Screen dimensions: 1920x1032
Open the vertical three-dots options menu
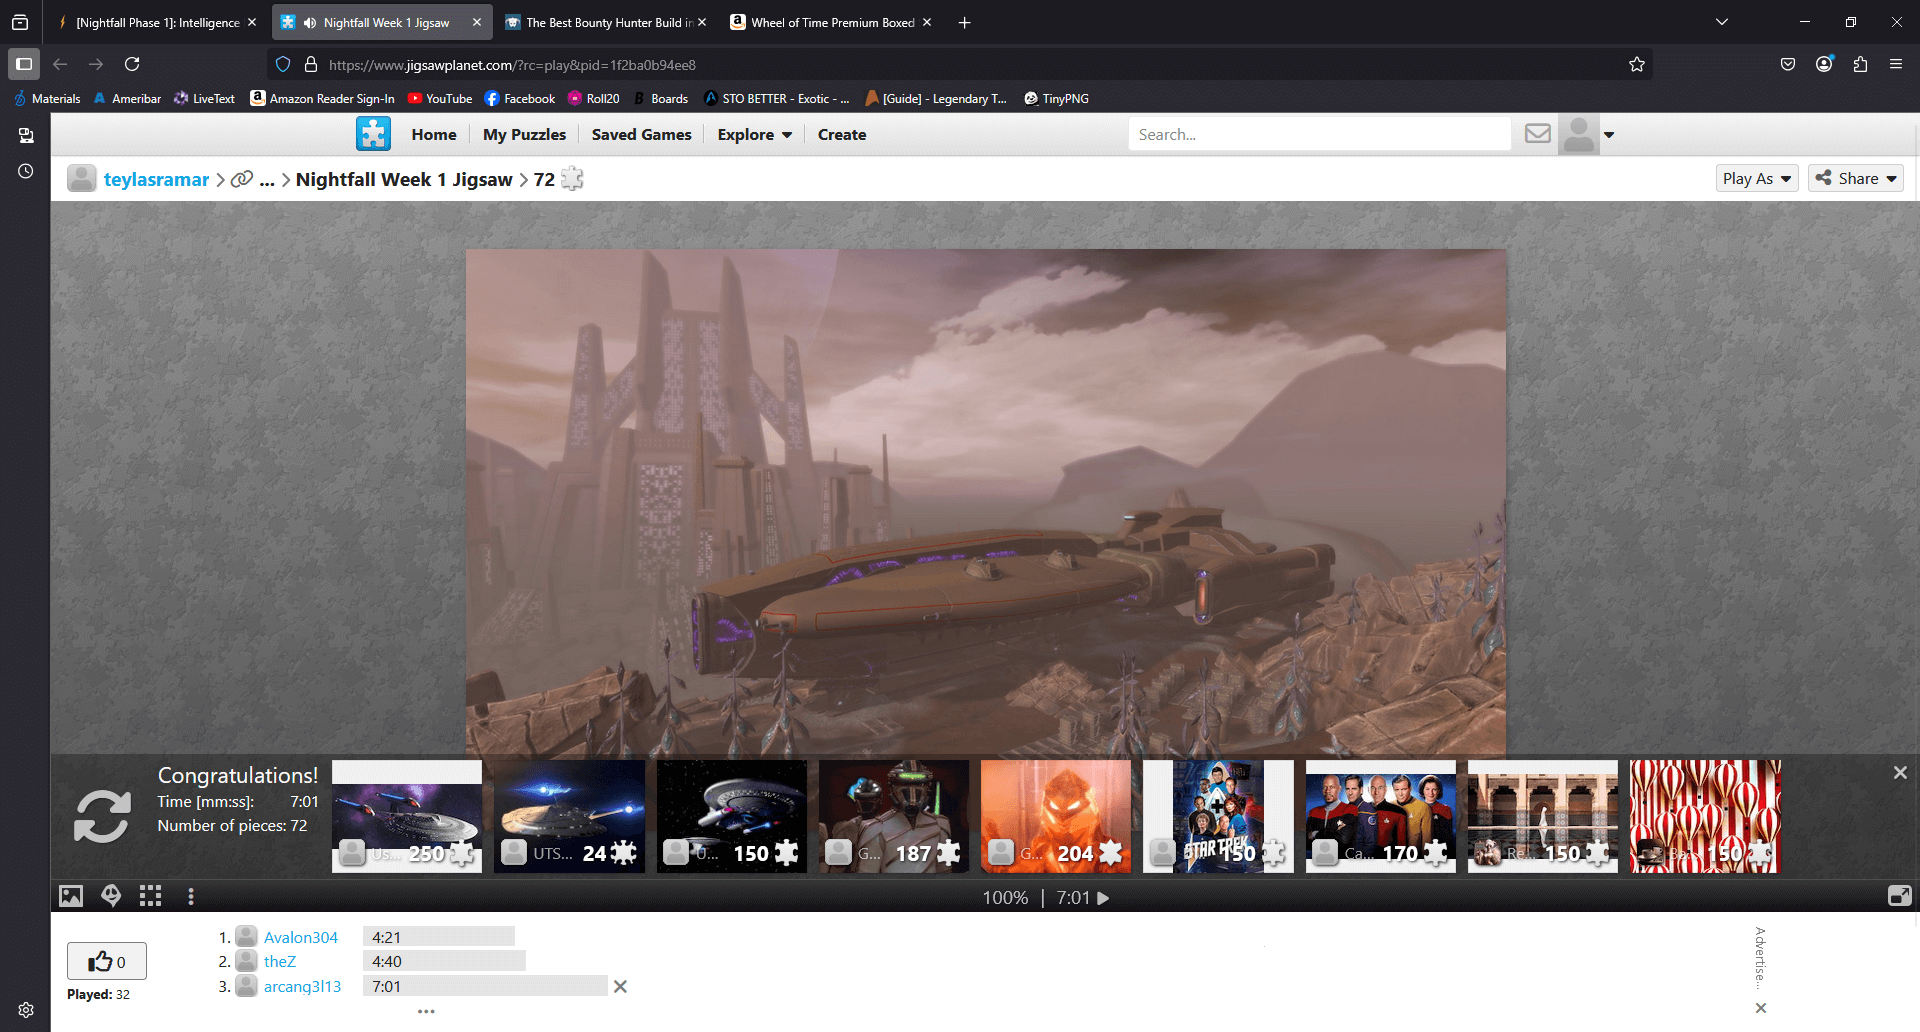[x=191, y=896]
